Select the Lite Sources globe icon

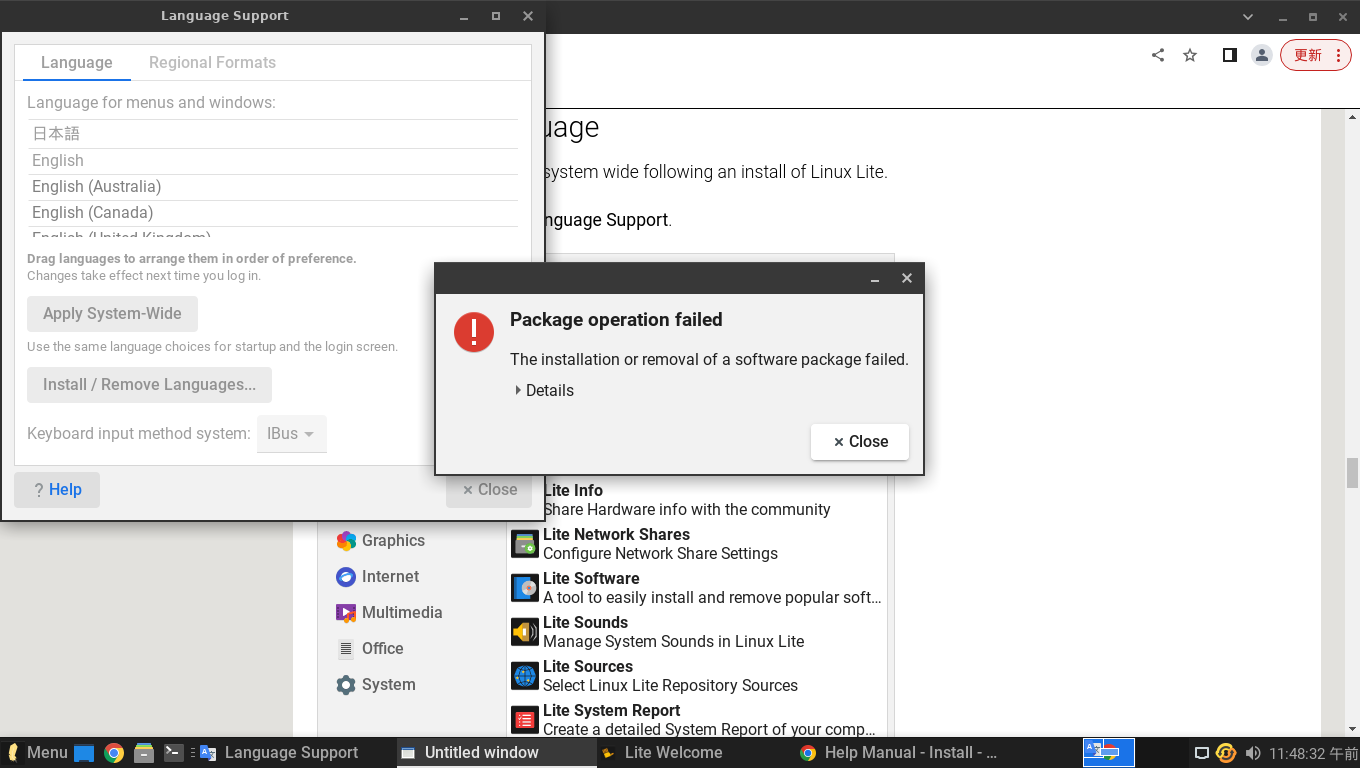click(x=524, y=675)
